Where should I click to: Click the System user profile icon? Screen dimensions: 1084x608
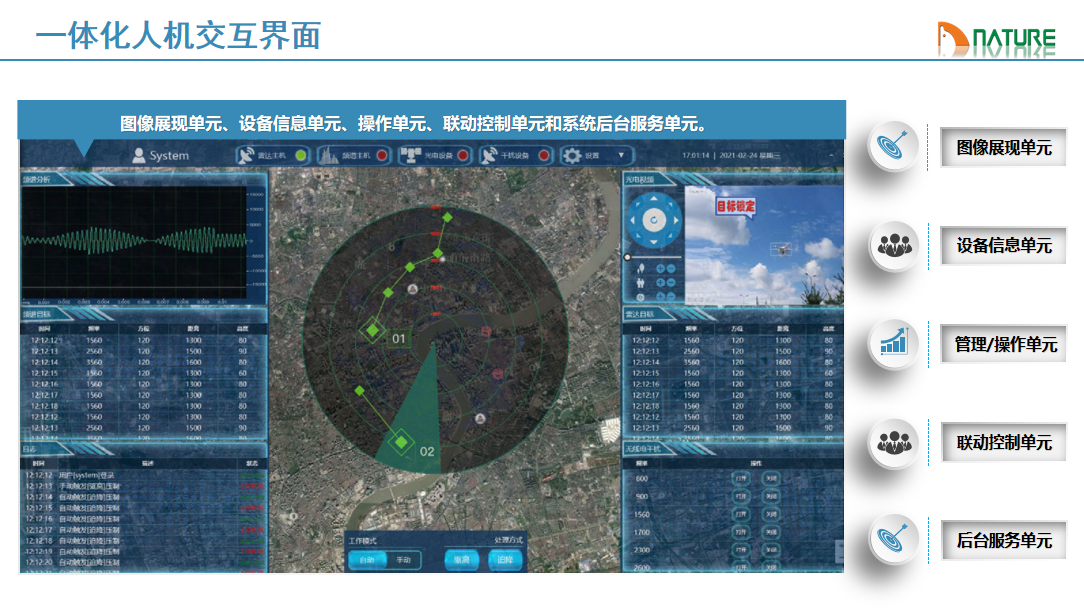tap(139, 155)
